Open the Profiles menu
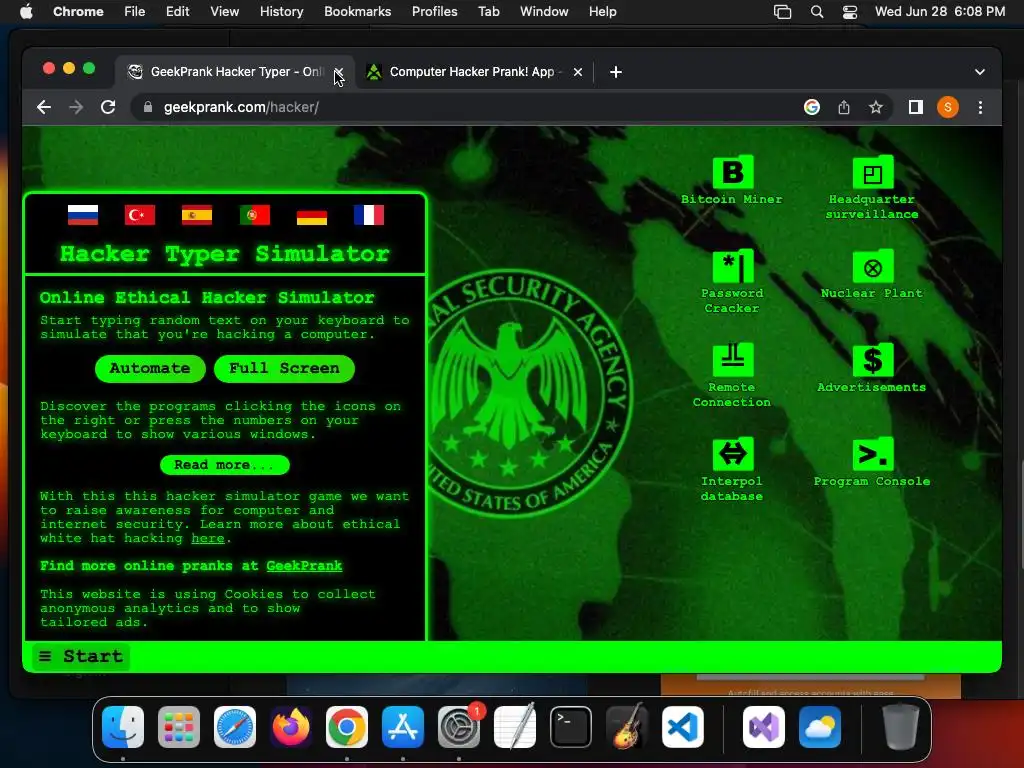 pyautogui.click(x=434, y=11)
